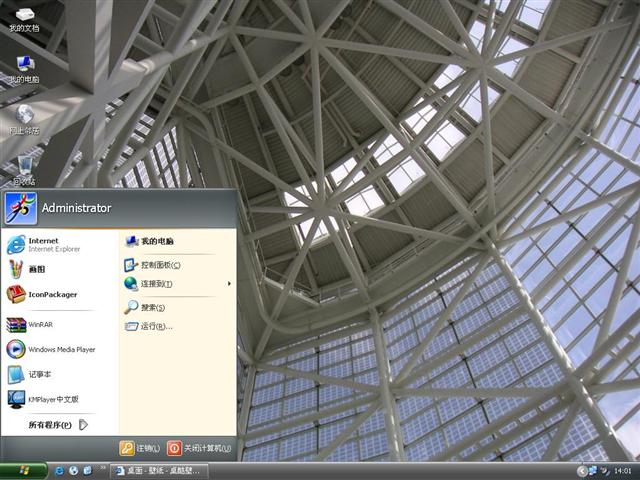The height and width of the screenshot is (480, 640).
Task: Click the 记事本 notepad icon
Action: (16, 374)
